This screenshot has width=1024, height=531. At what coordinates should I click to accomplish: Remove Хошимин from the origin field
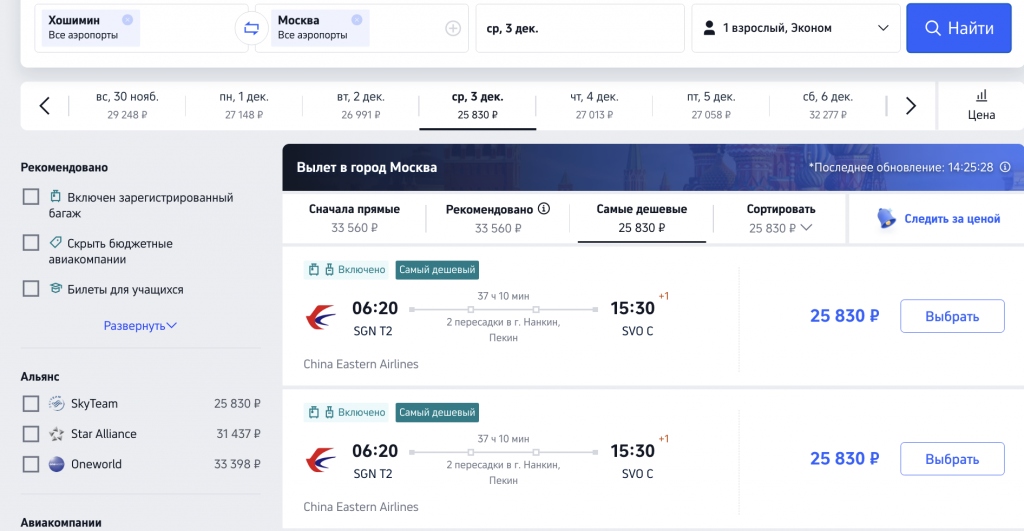[127, 20]
